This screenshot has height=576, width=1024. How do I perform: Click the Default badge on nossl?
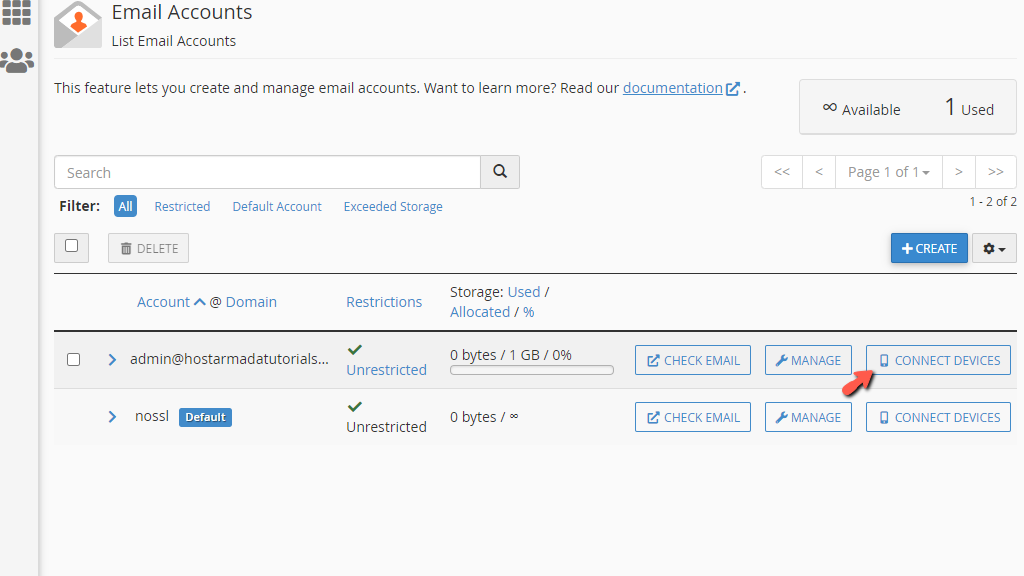[x=205, y=417]
